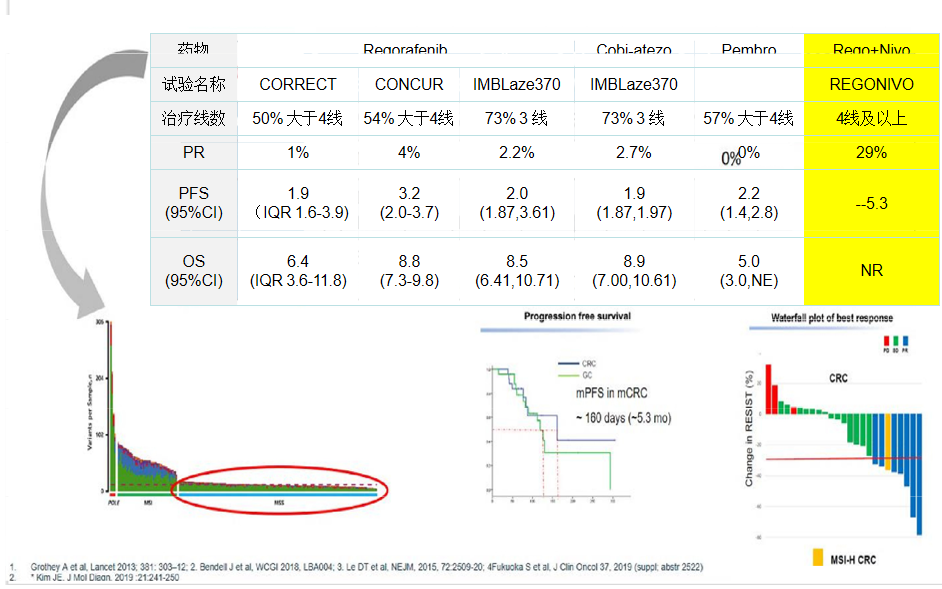This screenshot has width=942, height=589.
Task: Click '73% 3线' in the Cobi-atezo column
Action: (634, 118)
